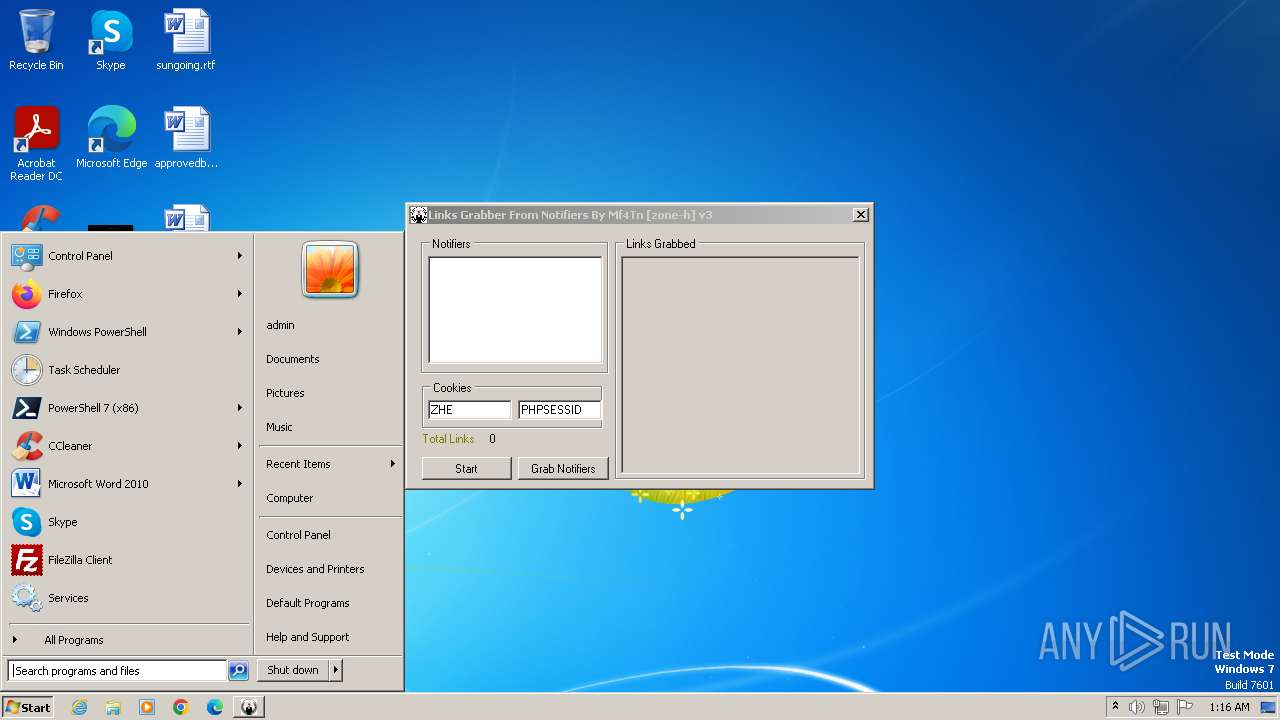
Task: Click the Skype icon in Start menu
Action: pyautogui.click(x=27, y=522)
